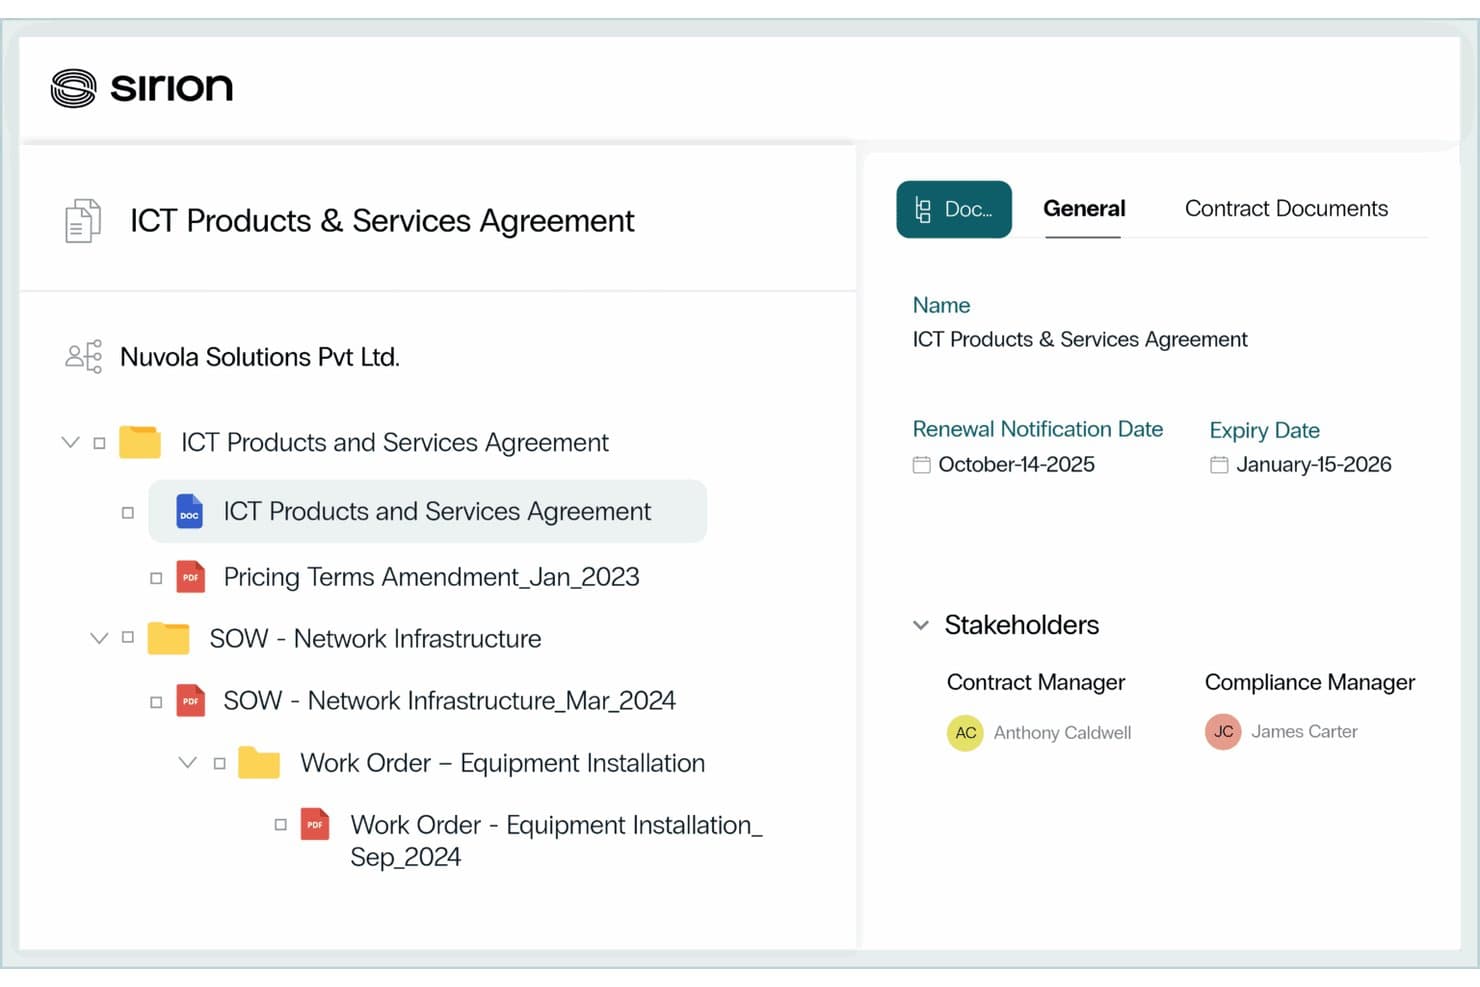Open the ICT Products and Services Agreement folder icon
The image size is (1480, 987).
140,442
